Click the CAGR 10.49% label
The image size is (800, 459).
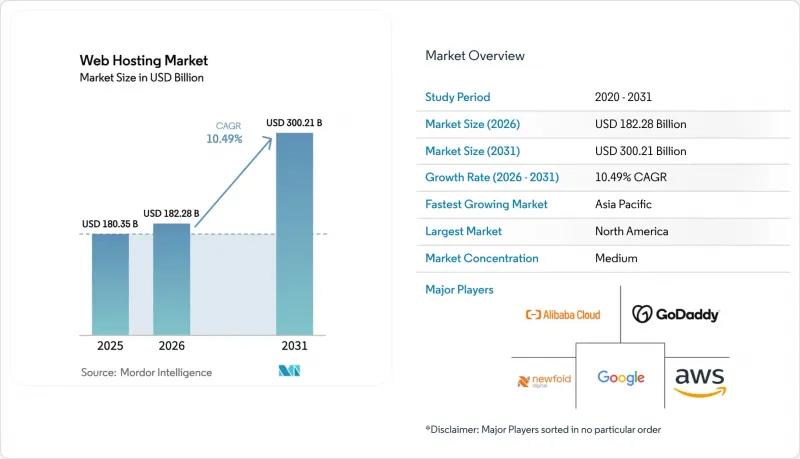(224, 133)
